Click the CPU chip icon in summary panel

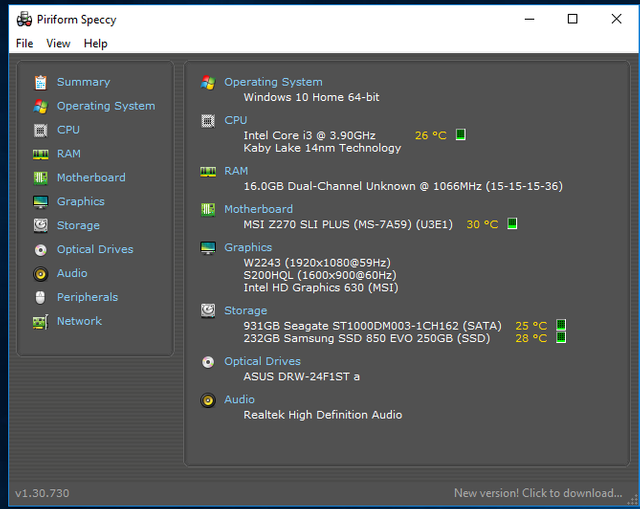(x=208, y=121)
